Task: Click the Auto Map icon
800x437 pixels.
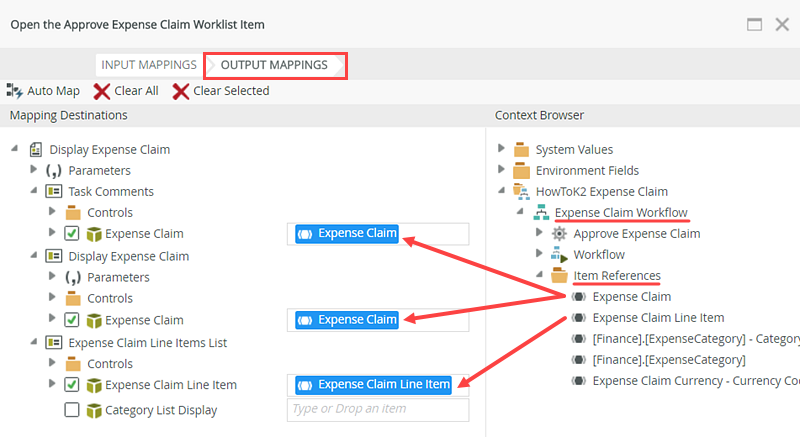Action: pyautogui.click(x=15, y=91)
